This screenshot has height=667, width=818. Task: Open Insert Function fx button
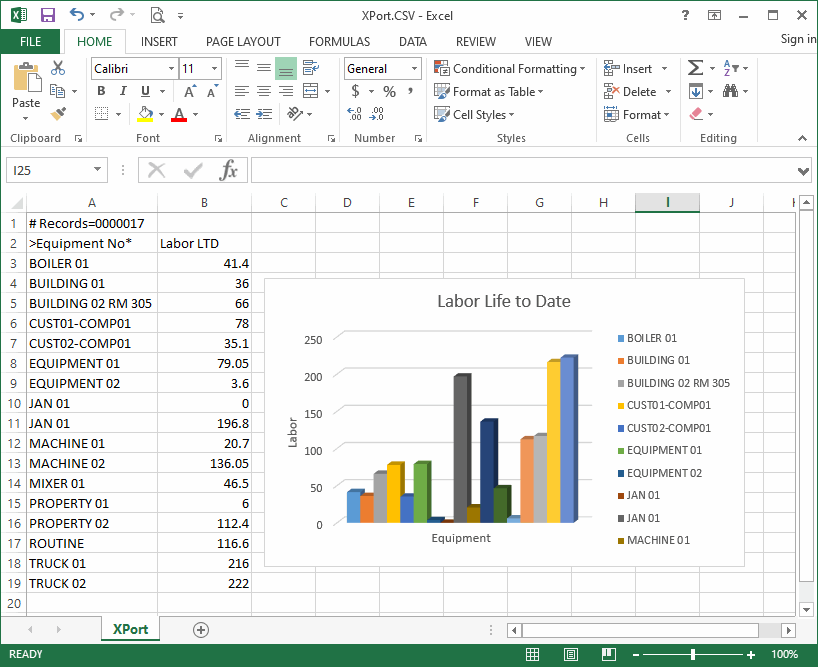click(x=228, y=170)
